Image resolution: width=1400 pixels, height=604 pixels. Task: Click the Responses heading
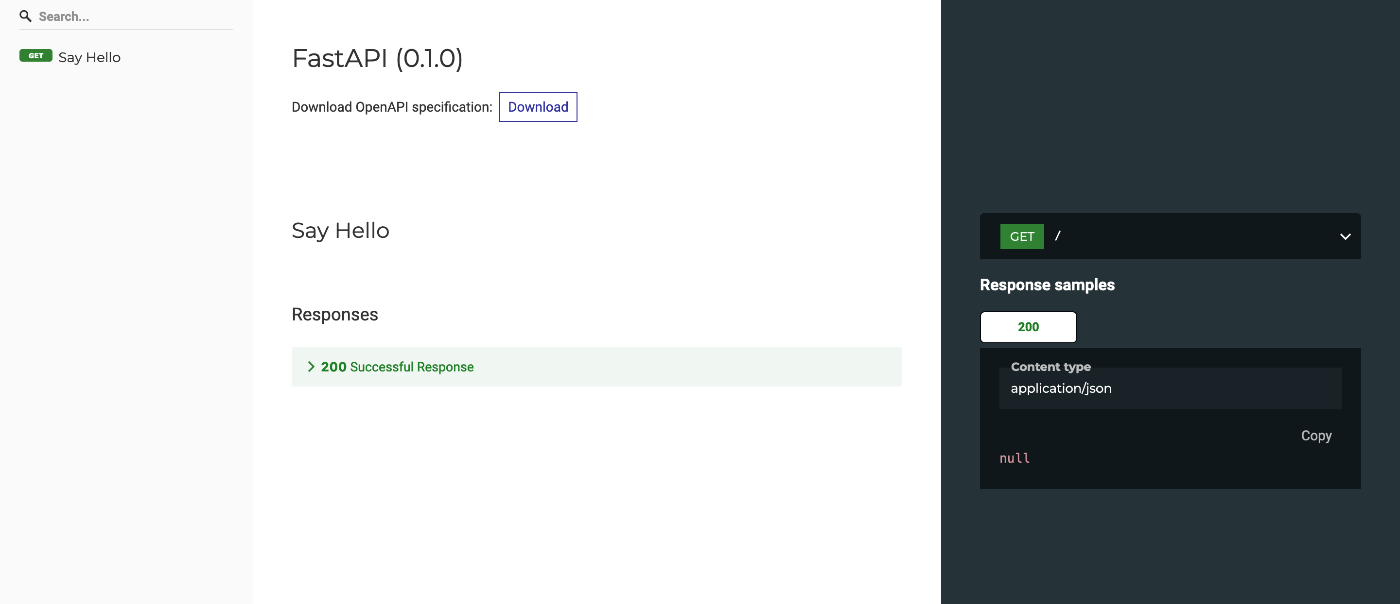[335, 314]
